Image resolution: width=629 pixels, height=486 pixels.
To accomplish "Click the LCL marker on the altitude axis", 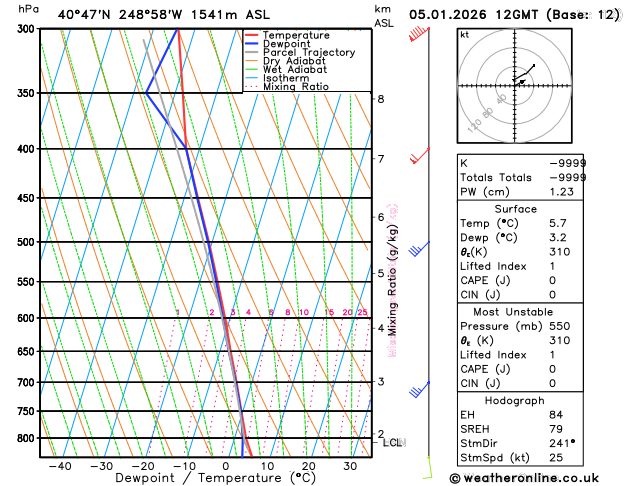I will [x=391, y=442].
